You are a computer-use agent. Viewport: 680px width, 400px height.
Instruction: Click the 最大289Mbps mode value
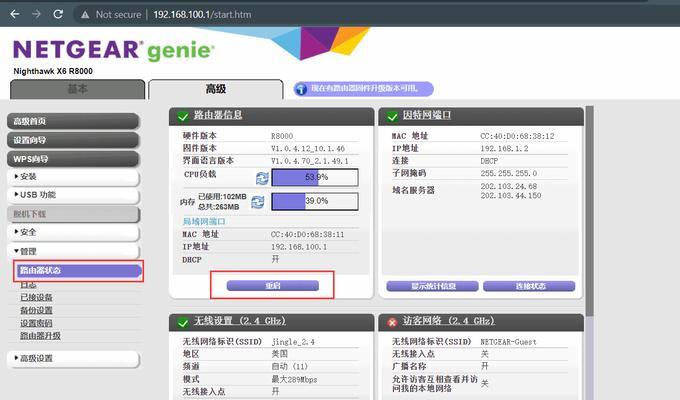[294, 380]
